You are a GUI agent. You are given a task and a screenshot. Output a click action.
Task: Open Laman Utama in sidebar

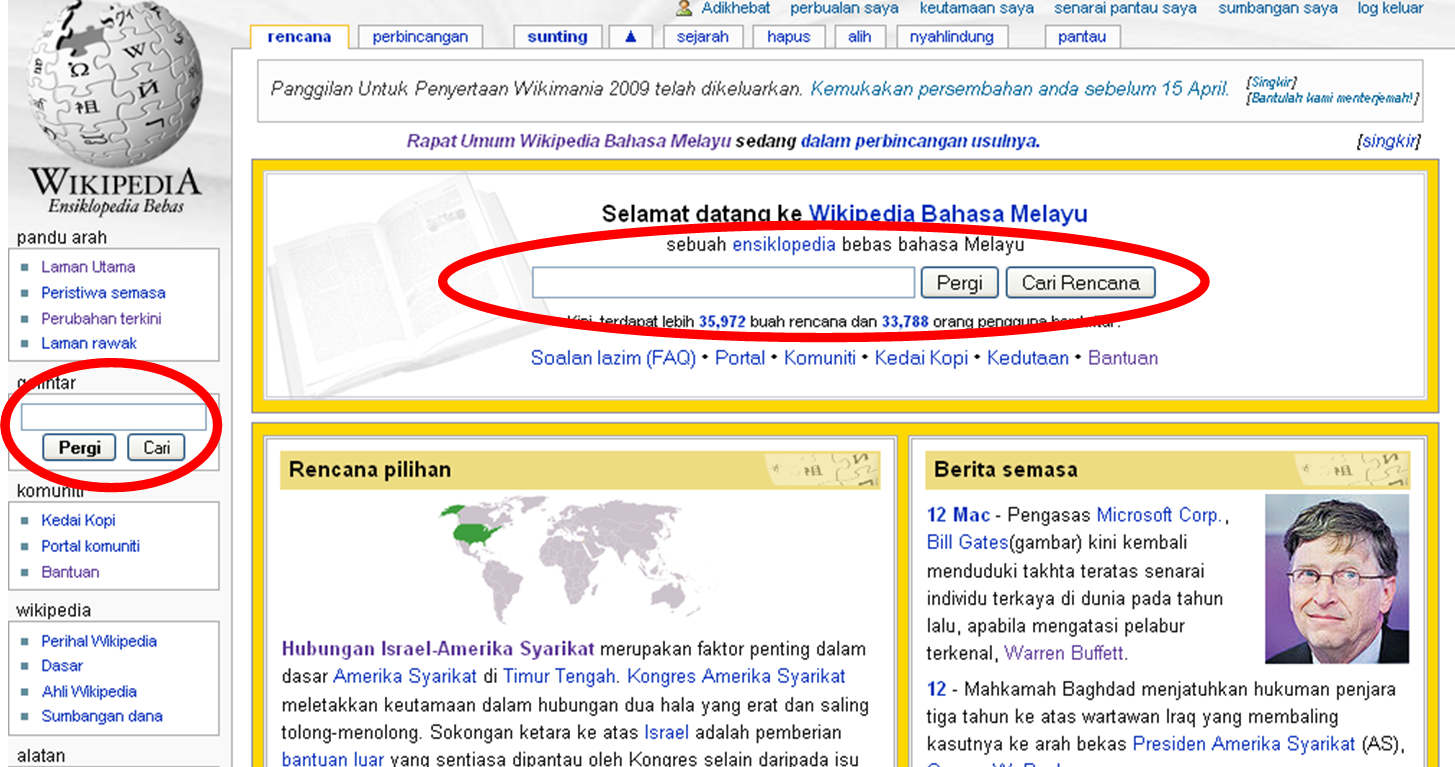click(88, 267)
